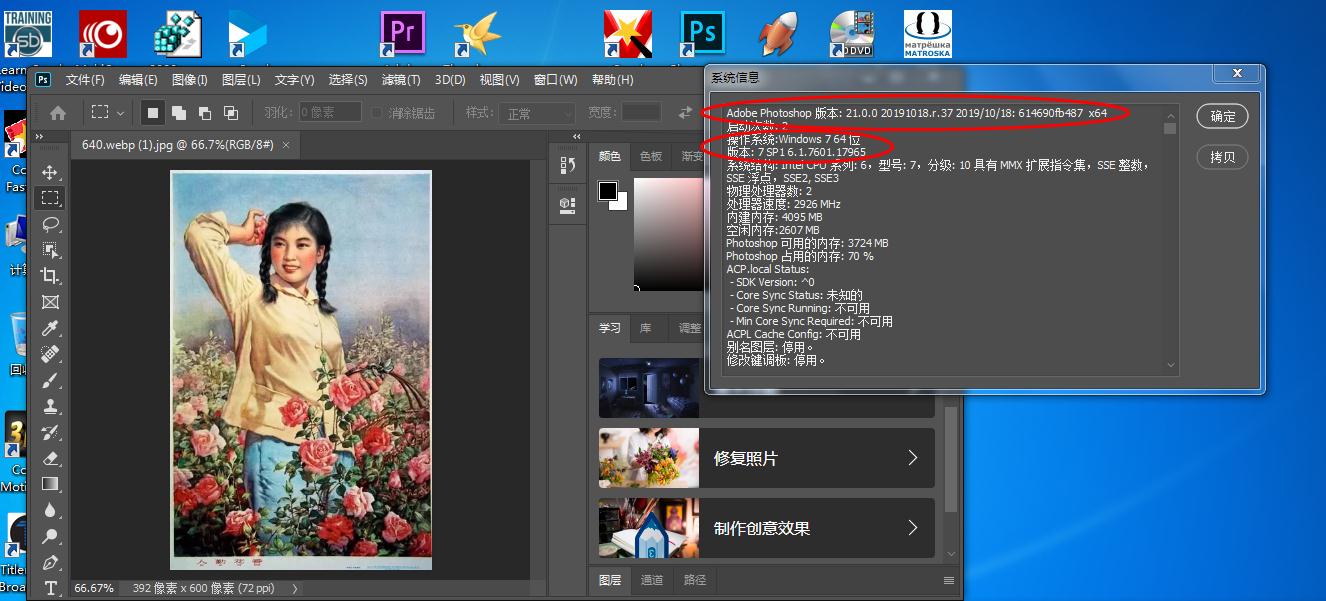
Task: Switch to the 库 libraries tab
Action: (646, 328)
